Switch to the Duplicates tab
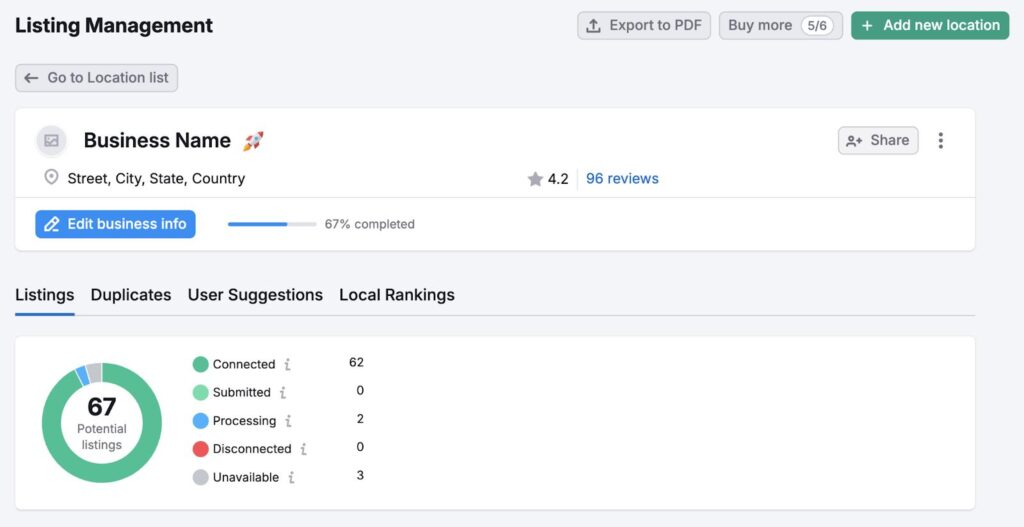Viewport: 1024px width, 527px height. point(131,295)
